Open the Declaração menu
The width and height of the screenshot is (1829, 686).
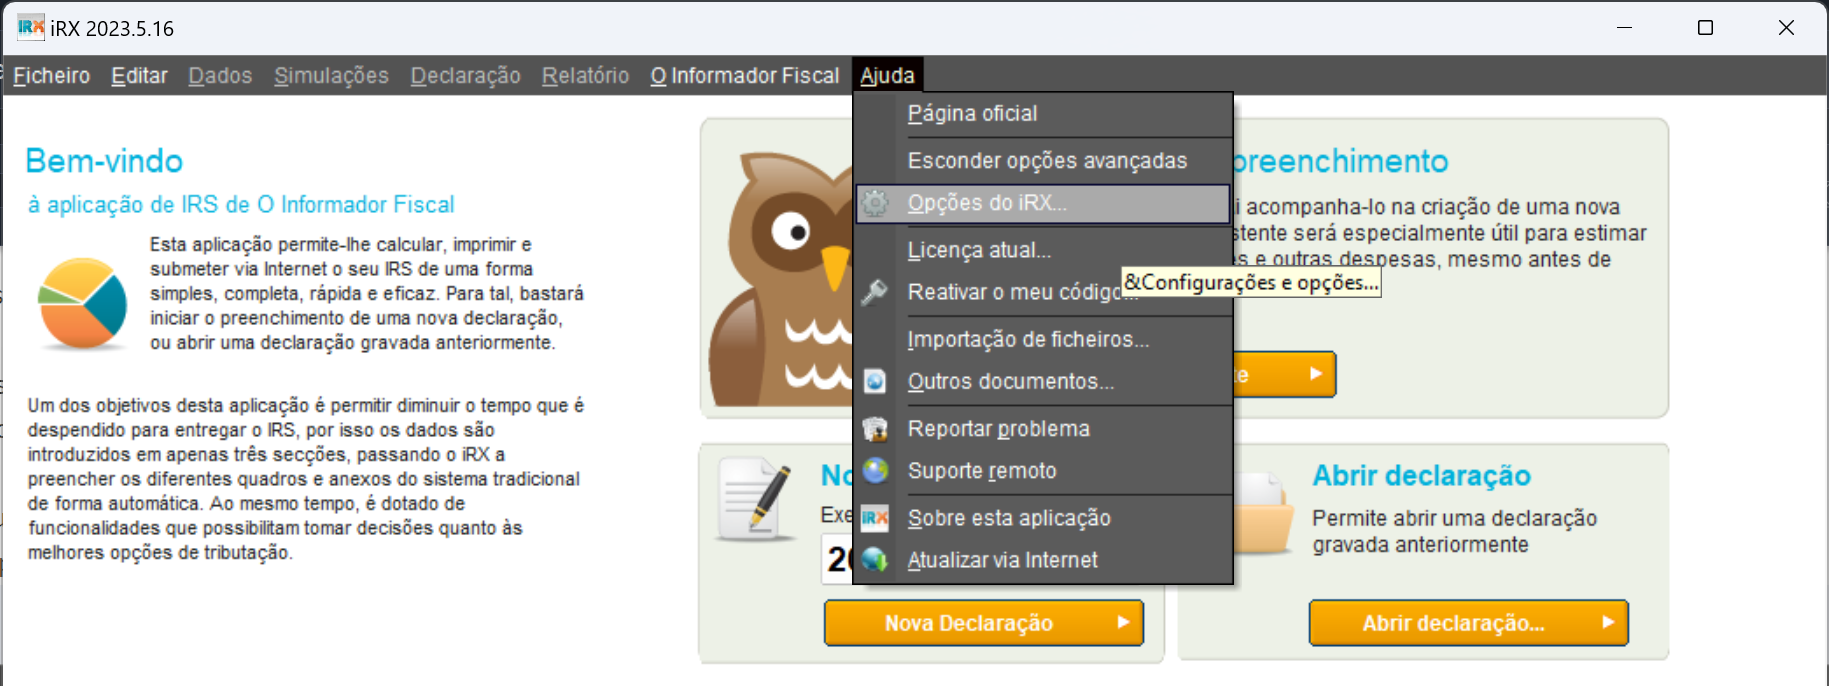pos(465,76)
